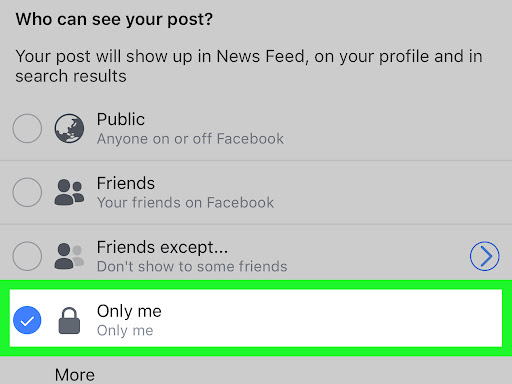Toggle the Only me checked radio button
The width and height of the screenshot is (512, 384).
27,320
